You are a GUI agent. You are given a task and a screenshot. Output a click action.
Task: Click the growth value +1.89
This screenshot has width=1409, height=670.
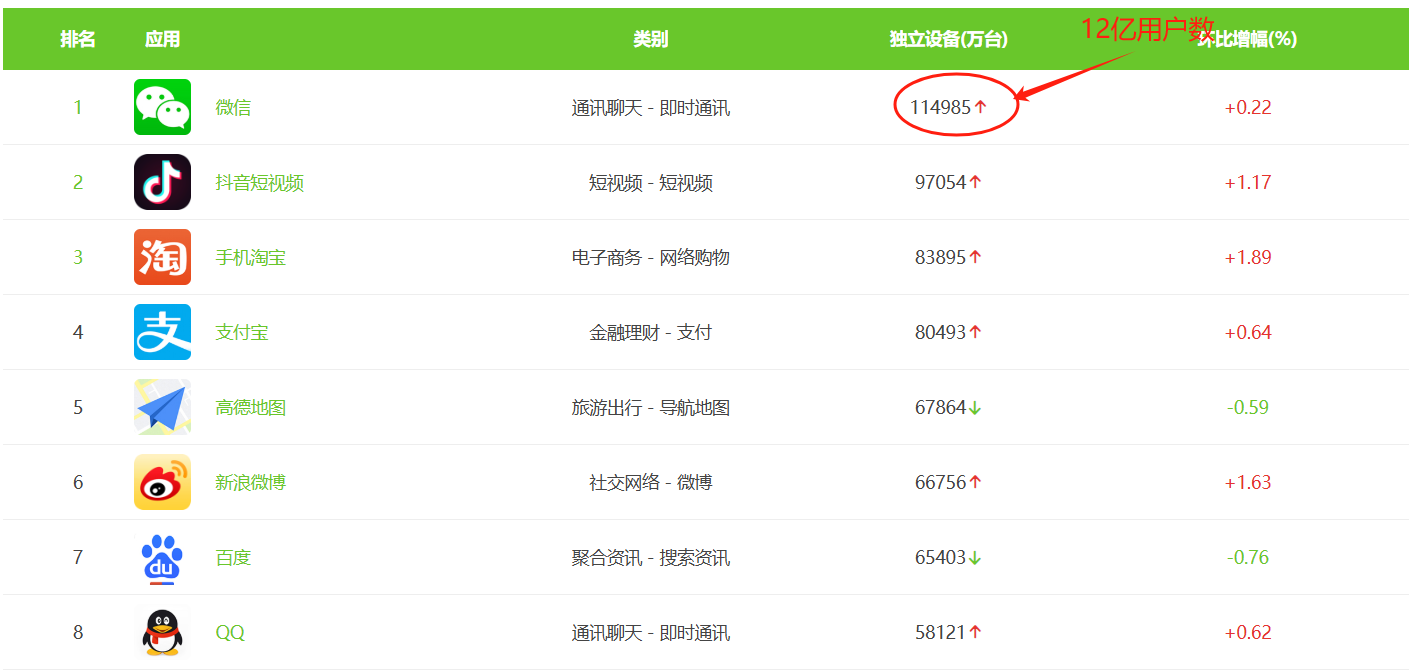[1248, 257]
